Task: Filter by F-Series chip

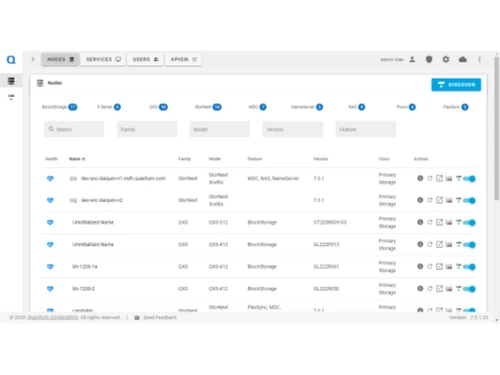Action: [x=109, y=107]
